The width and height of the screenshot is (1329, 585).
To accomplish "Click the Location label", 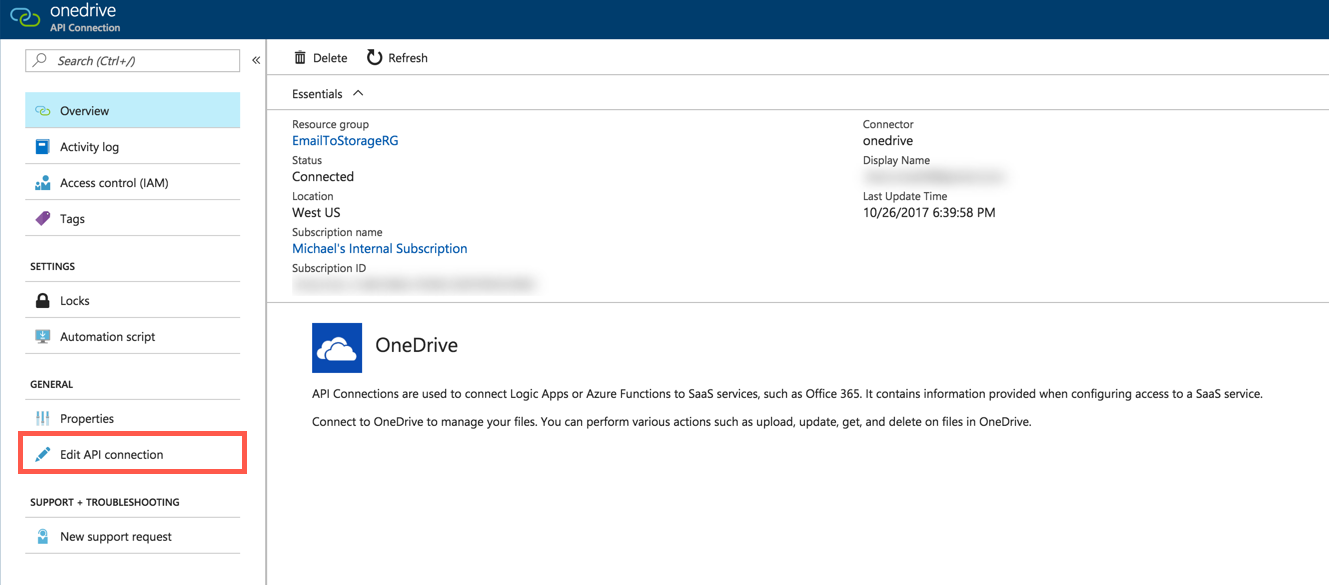I will click(312, 197).
